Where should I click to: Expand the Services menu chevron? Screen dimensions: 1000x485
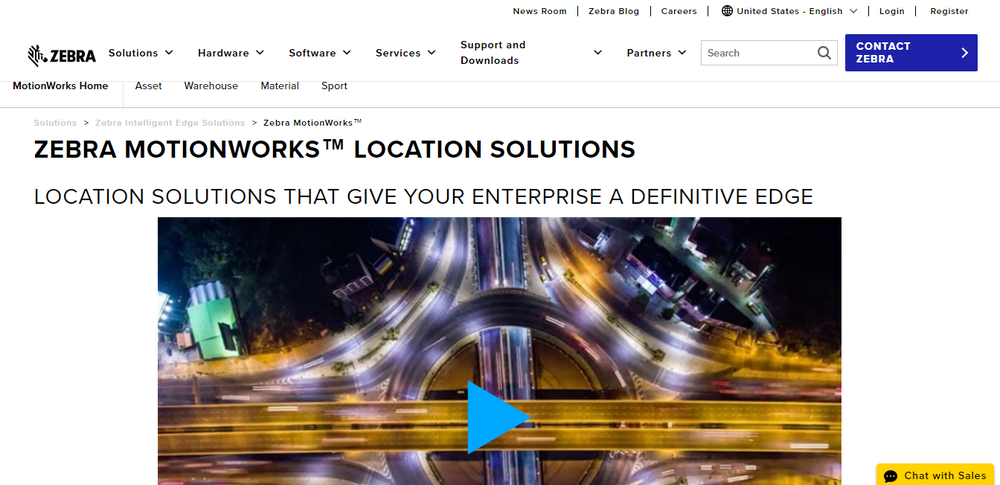[x=432, y=52]
